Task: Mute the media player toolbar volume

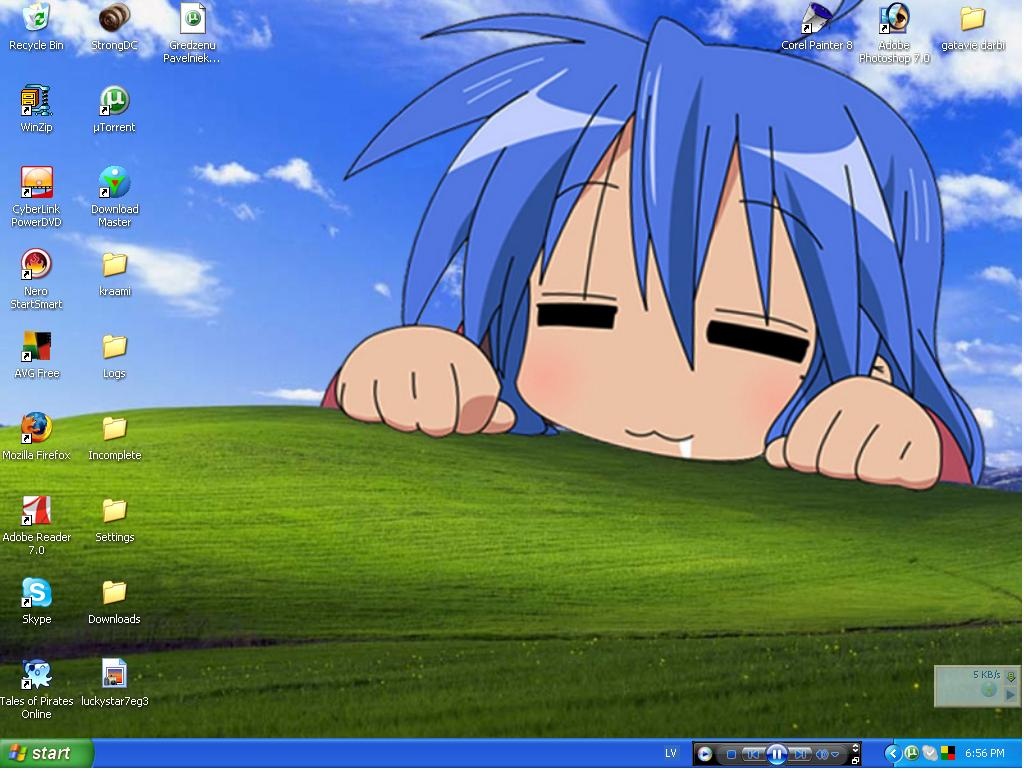Action: point(821,755)
